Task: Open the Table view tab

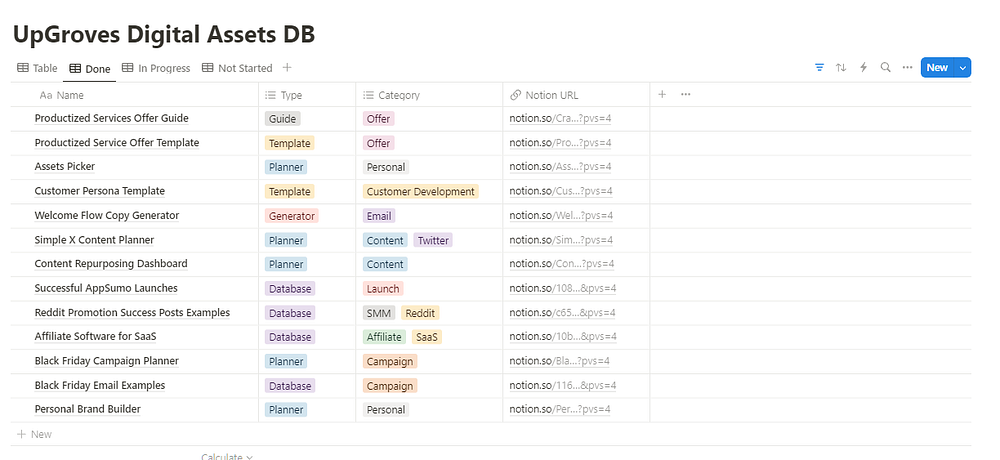Action: point(38,68)
